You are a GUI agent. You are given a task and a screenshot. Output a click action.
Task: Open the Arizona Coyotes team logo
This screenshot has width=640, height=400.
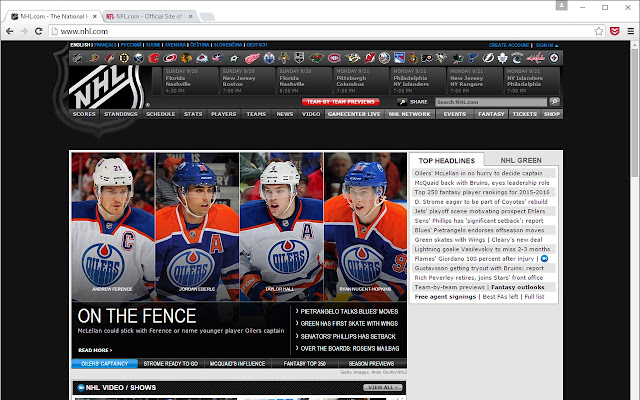[109, 58]
